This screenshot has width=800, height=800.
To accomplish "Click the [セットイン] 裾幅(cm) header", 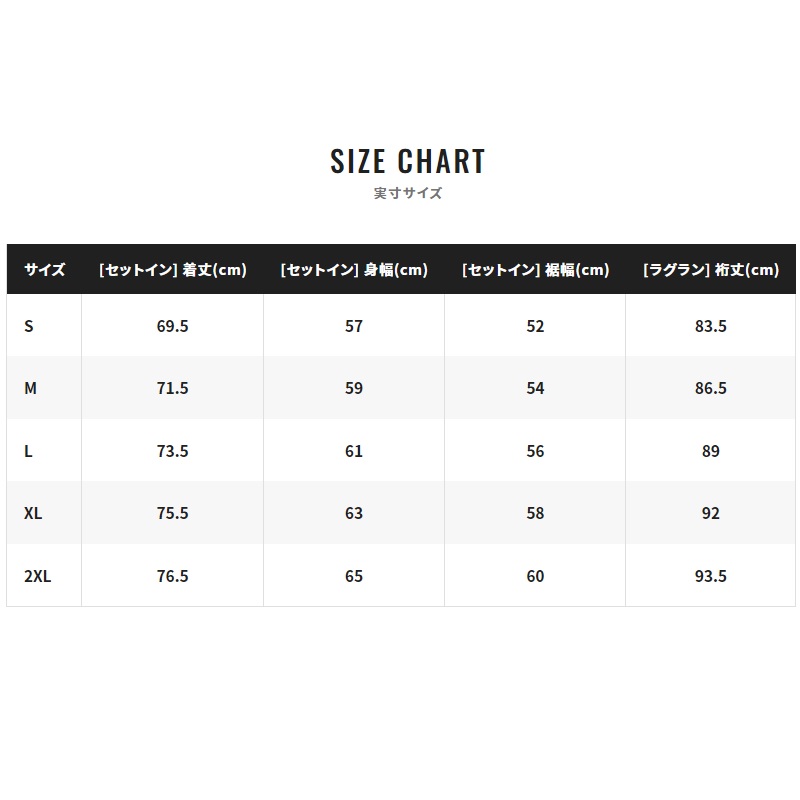I will 535,269.
